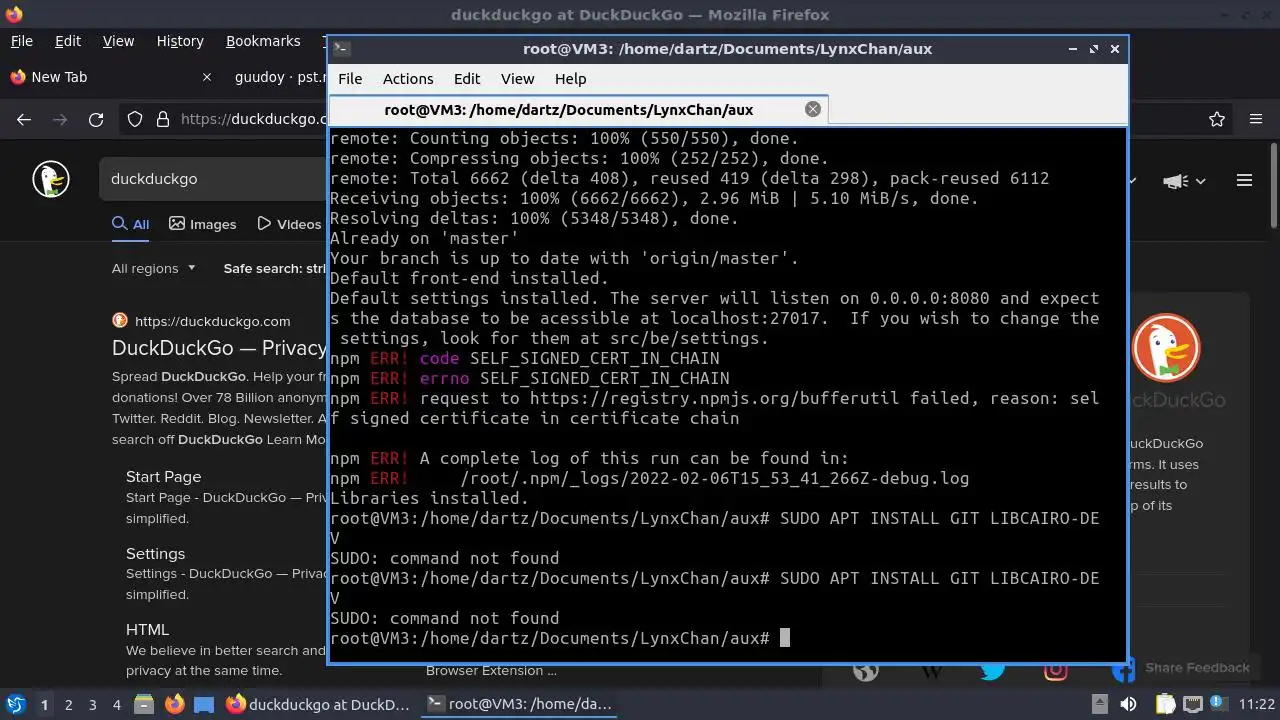Viewport: 1280px width, 720px height.
Task: Open the terminal Actions menu
Action: click(408, 79)
